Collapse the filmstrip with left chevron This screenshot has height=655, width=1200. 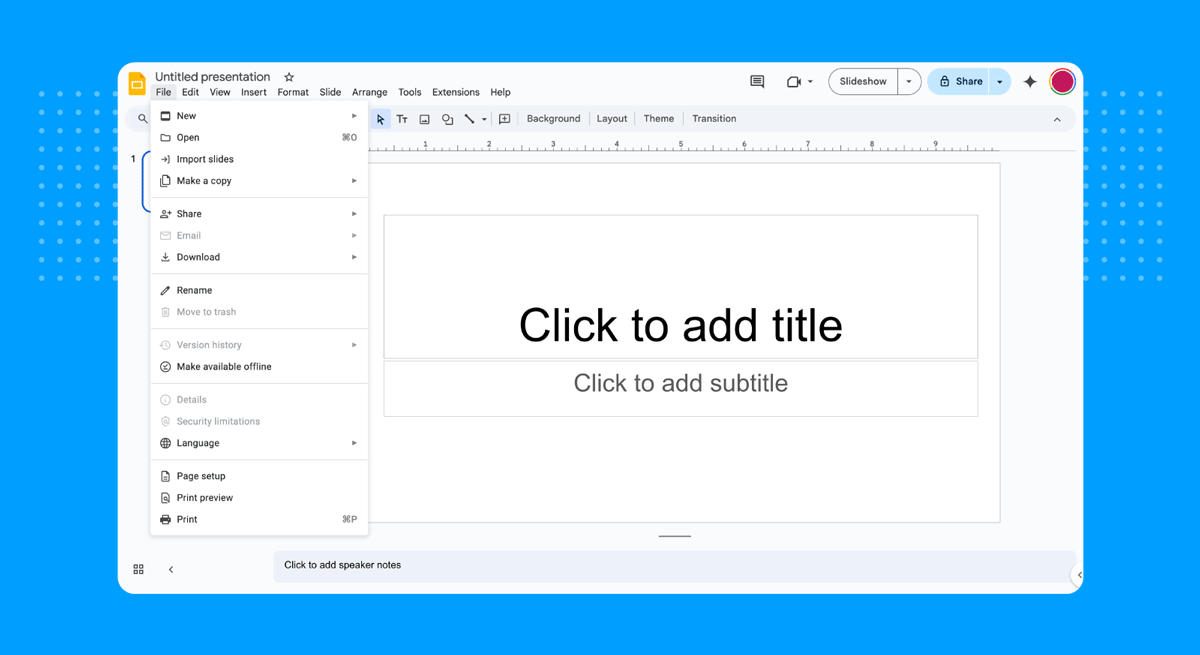(x=171, y=569)
